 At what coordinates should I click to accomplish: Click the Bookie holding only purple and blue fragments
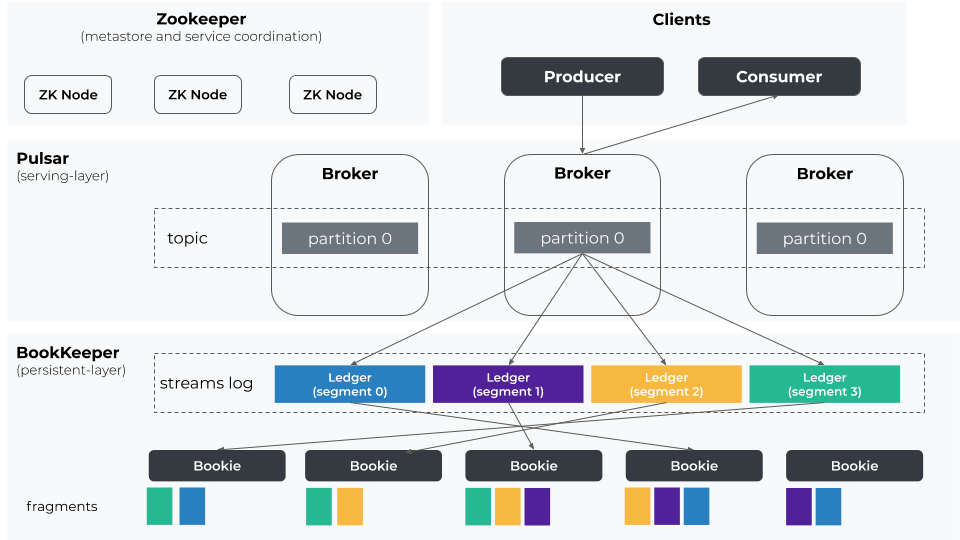pos(854,466)
